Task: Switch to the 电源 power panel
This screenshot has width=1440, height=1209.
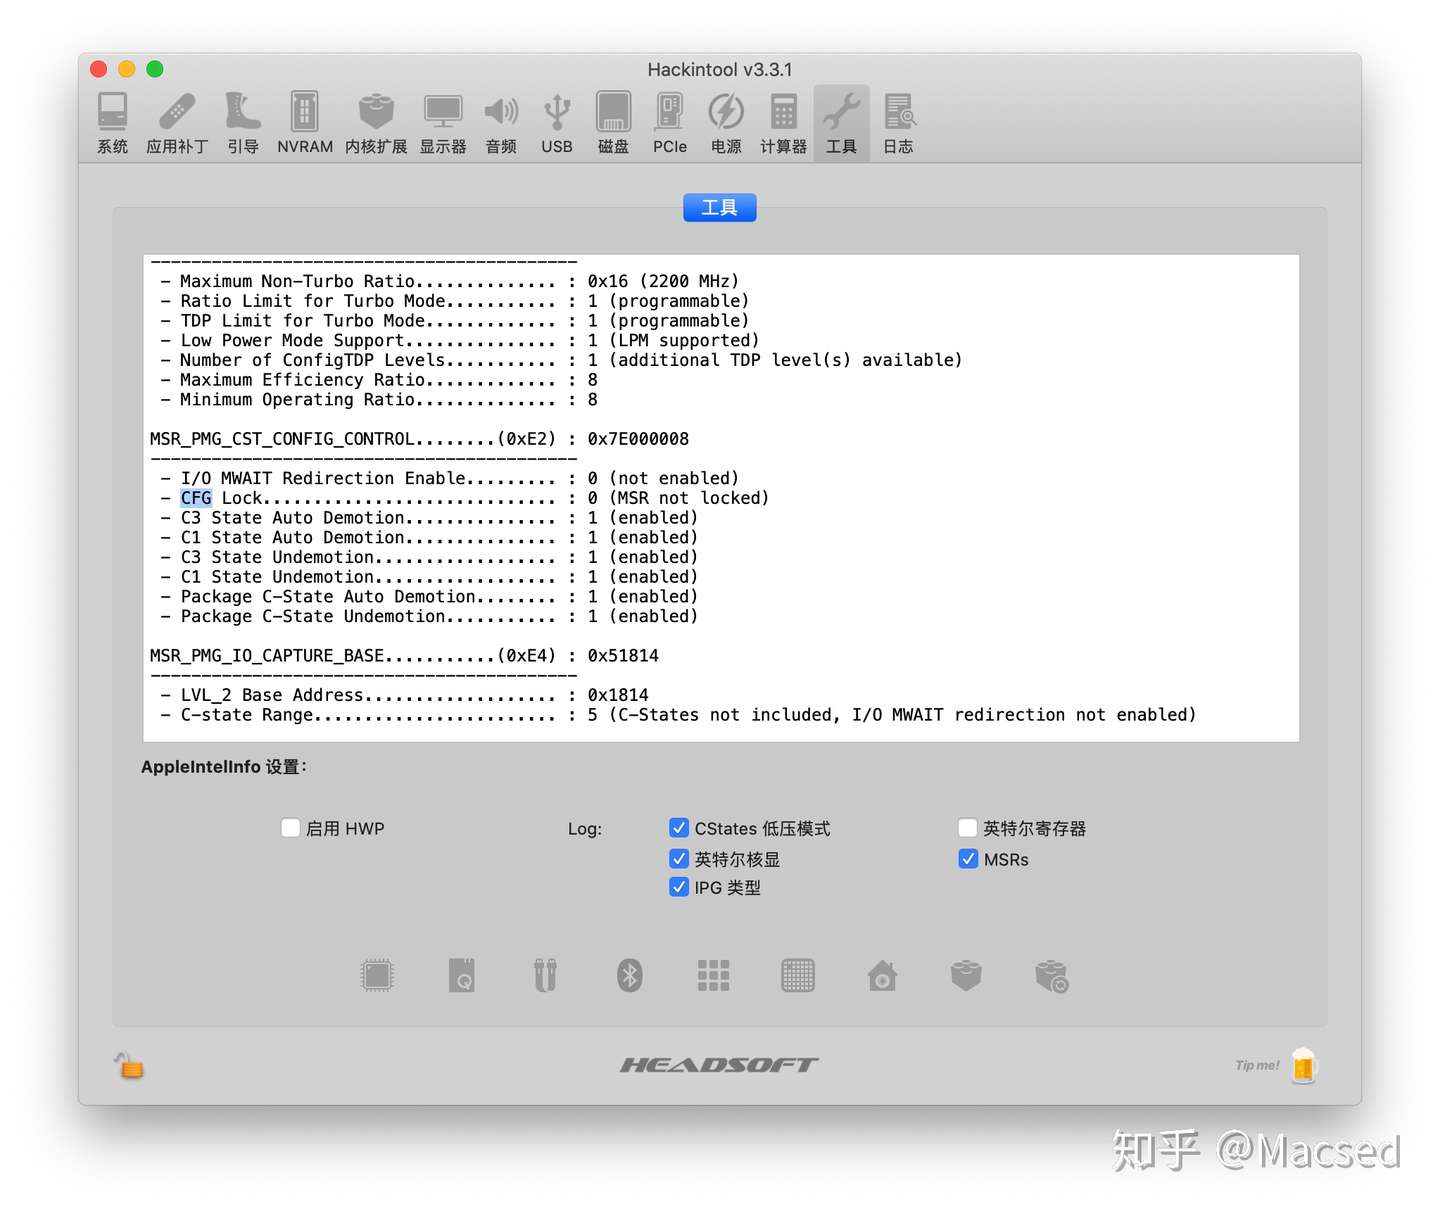Action: (x=725, y=120)
